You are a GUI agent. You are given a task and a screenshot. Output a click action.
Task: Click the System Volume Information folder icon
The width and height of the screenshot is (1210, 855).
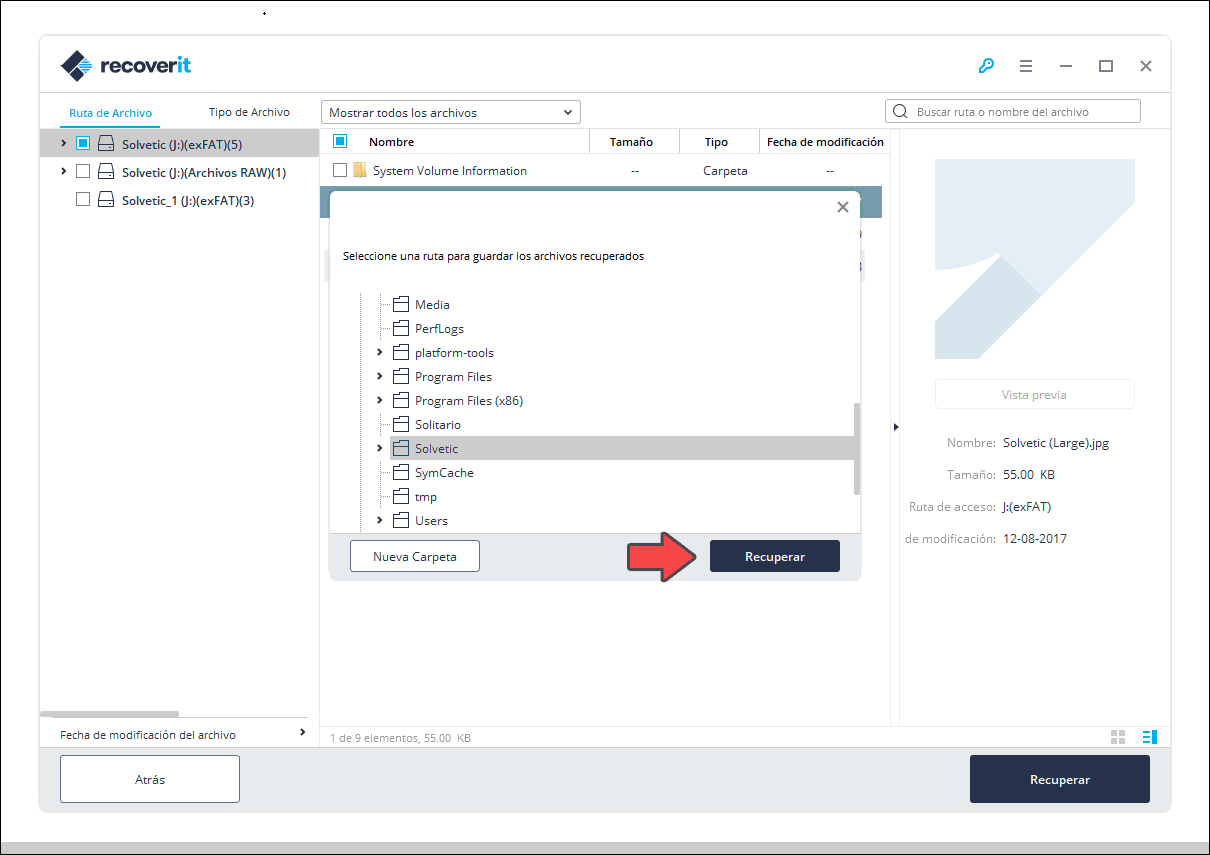tap(360, 170)
